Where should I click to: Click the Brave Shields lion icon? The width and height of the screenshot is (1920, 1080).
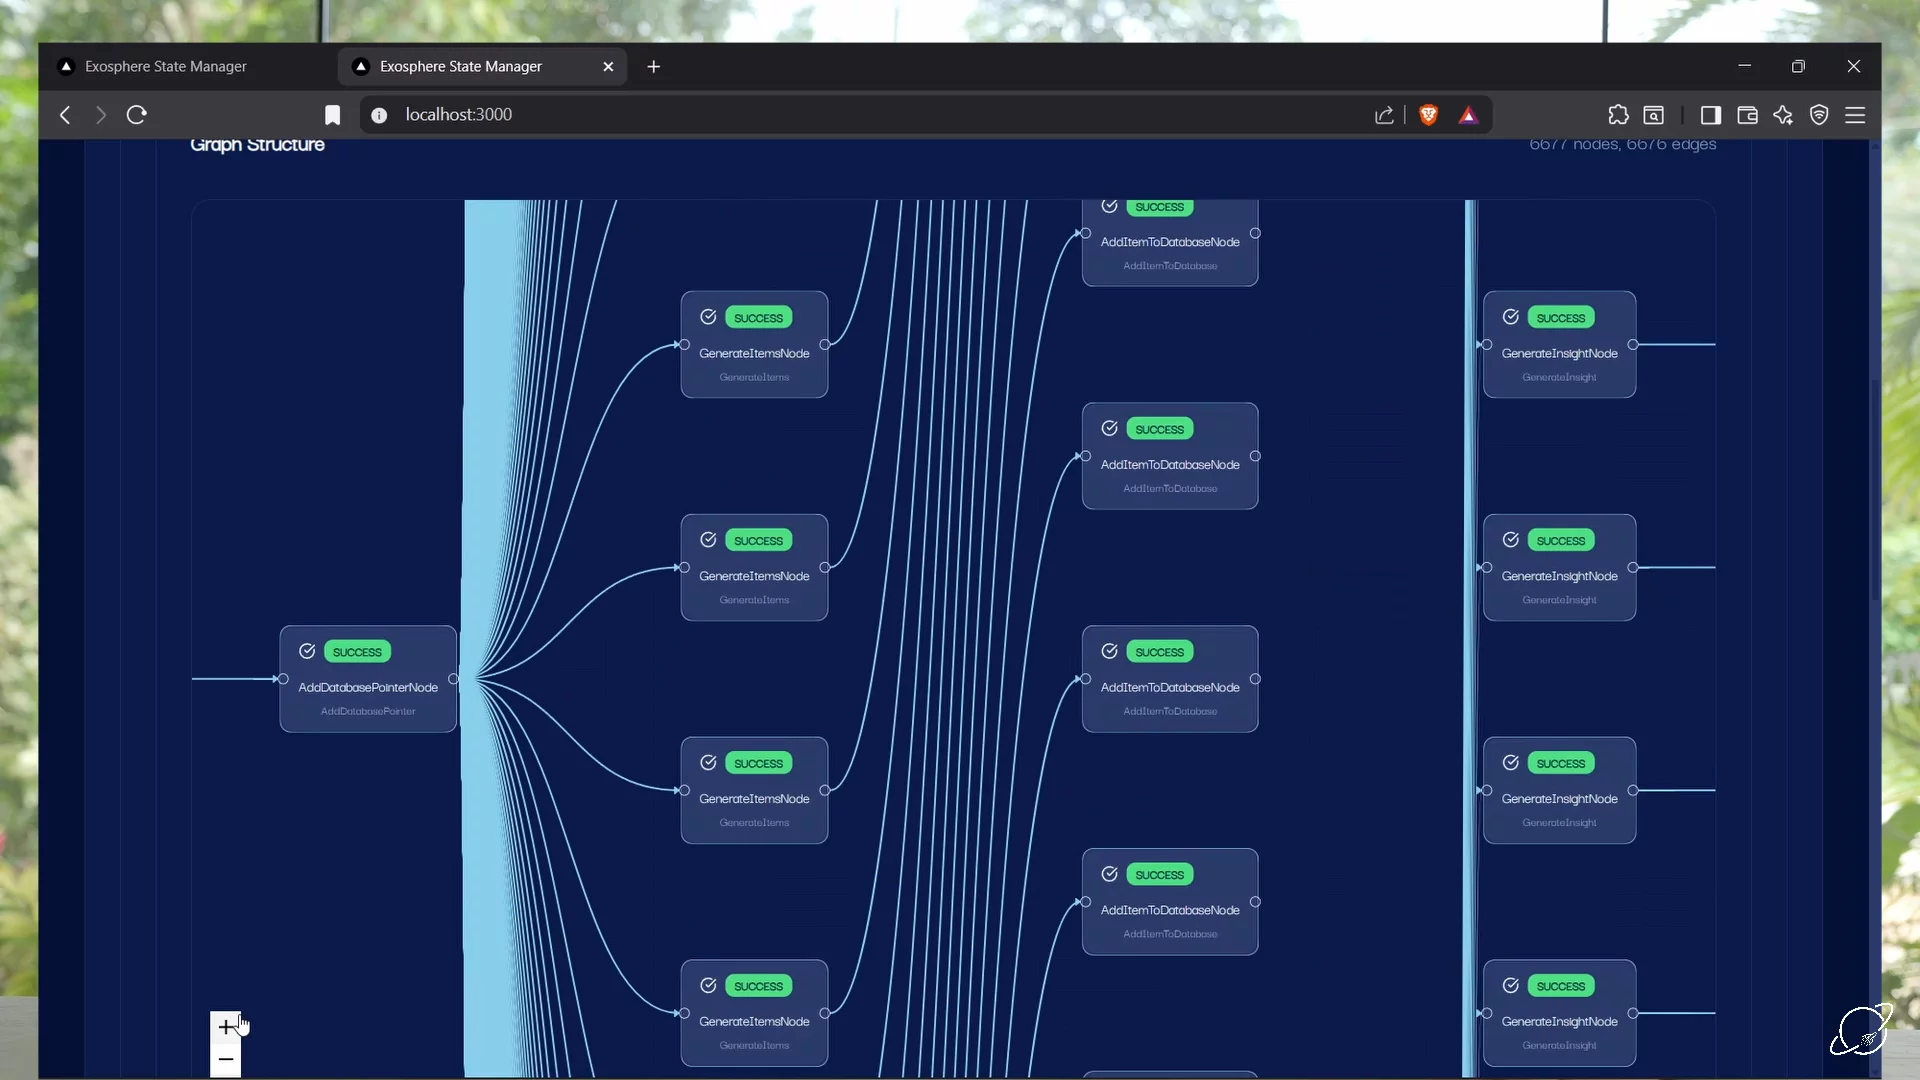(1429, 115)
